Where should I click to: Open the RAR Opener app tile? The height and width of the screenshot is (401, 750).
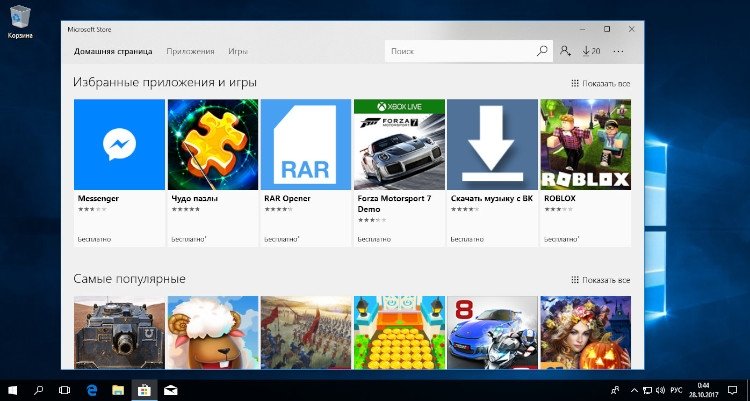pos(306,173)
